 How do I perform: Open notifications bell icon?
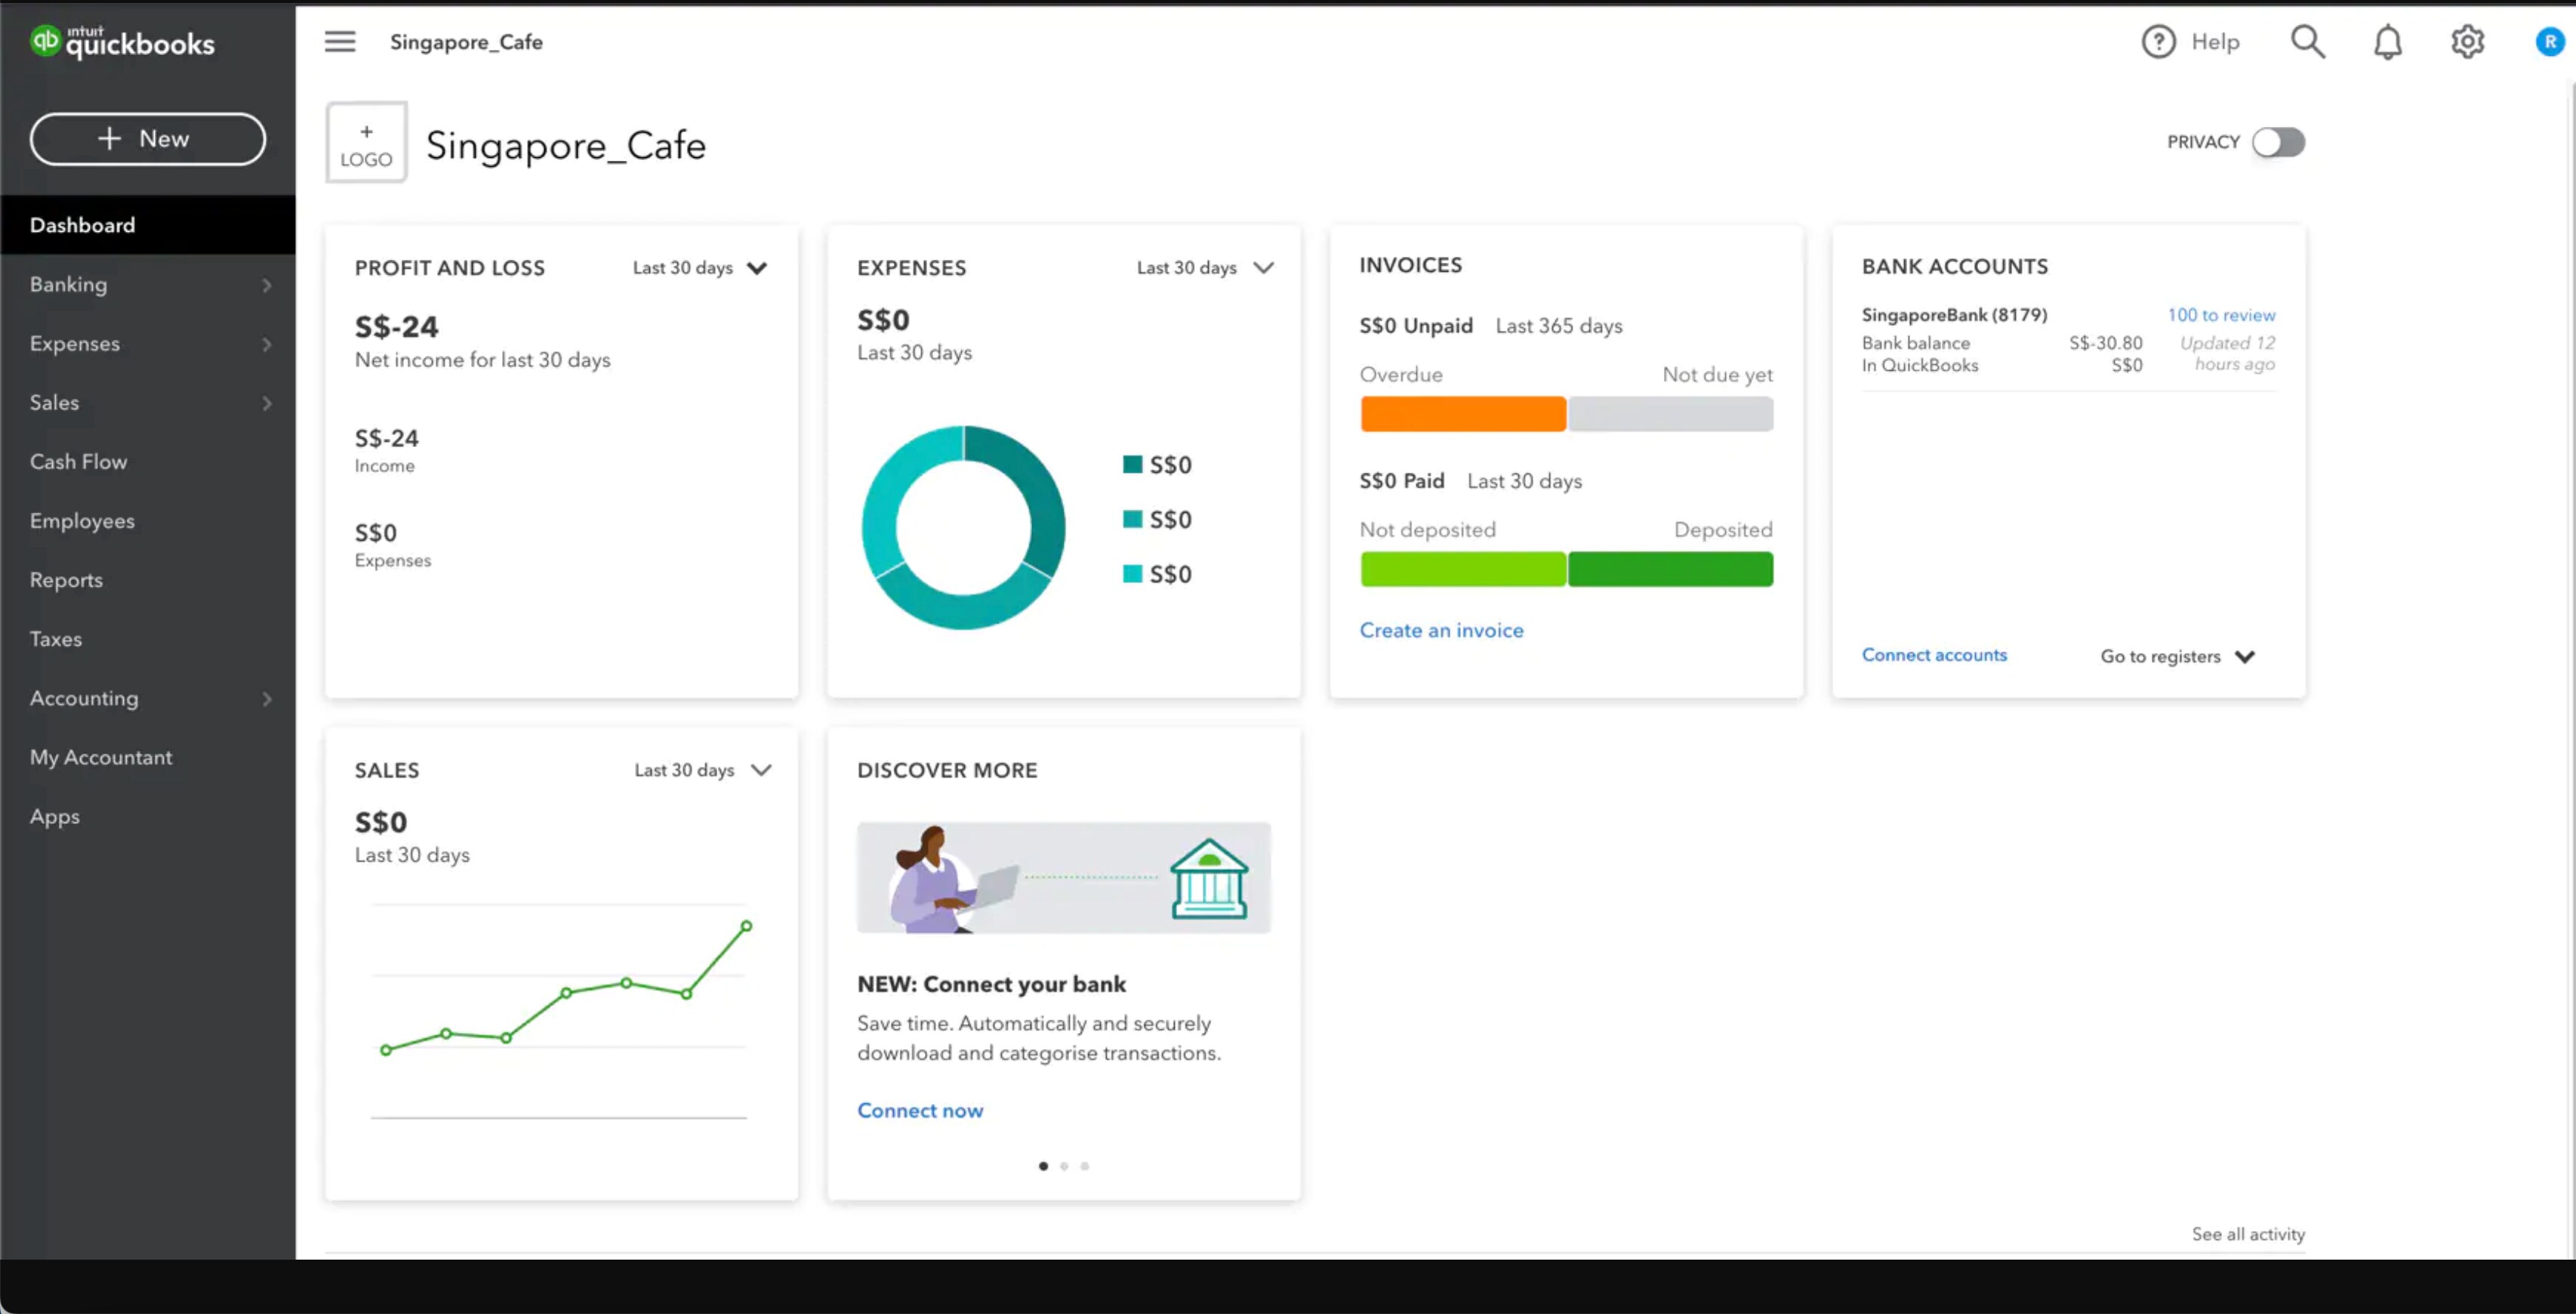click(x=2388, y=41)
